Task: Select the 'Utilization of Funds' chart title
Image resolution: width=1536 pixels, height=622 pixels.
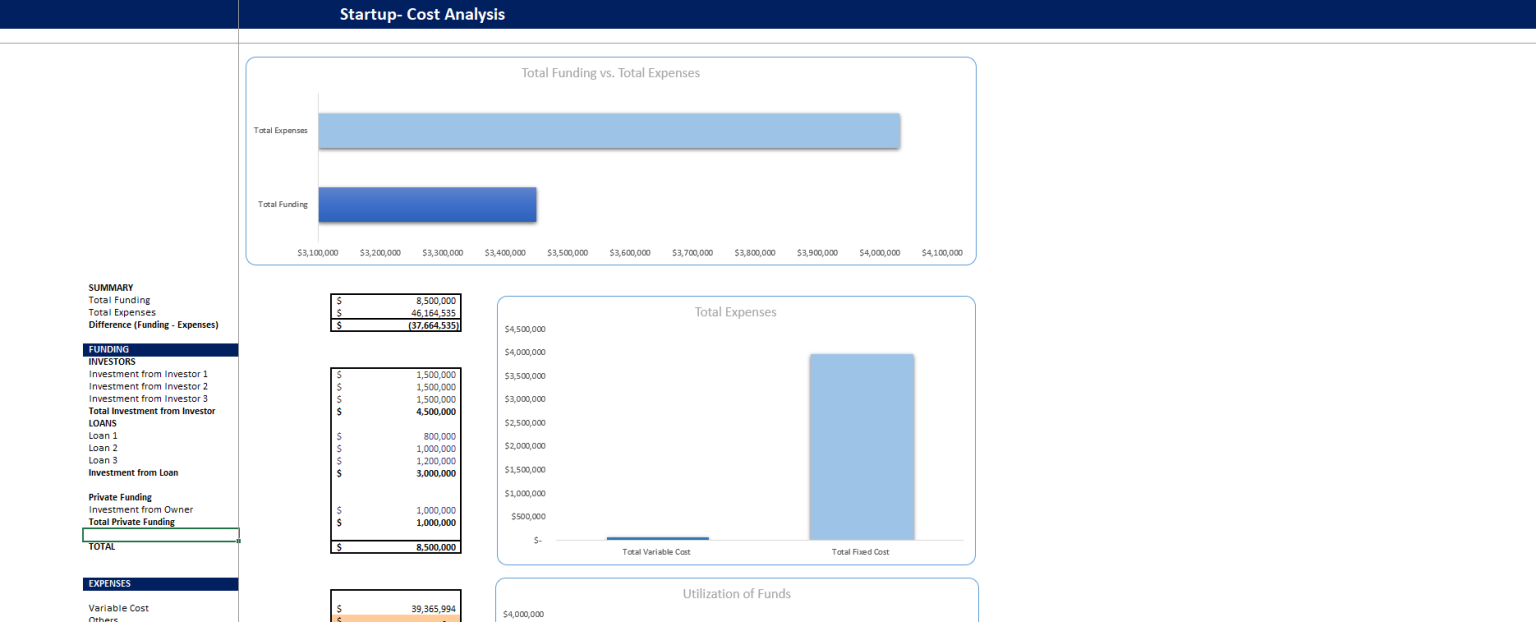Action: (736, 593)
